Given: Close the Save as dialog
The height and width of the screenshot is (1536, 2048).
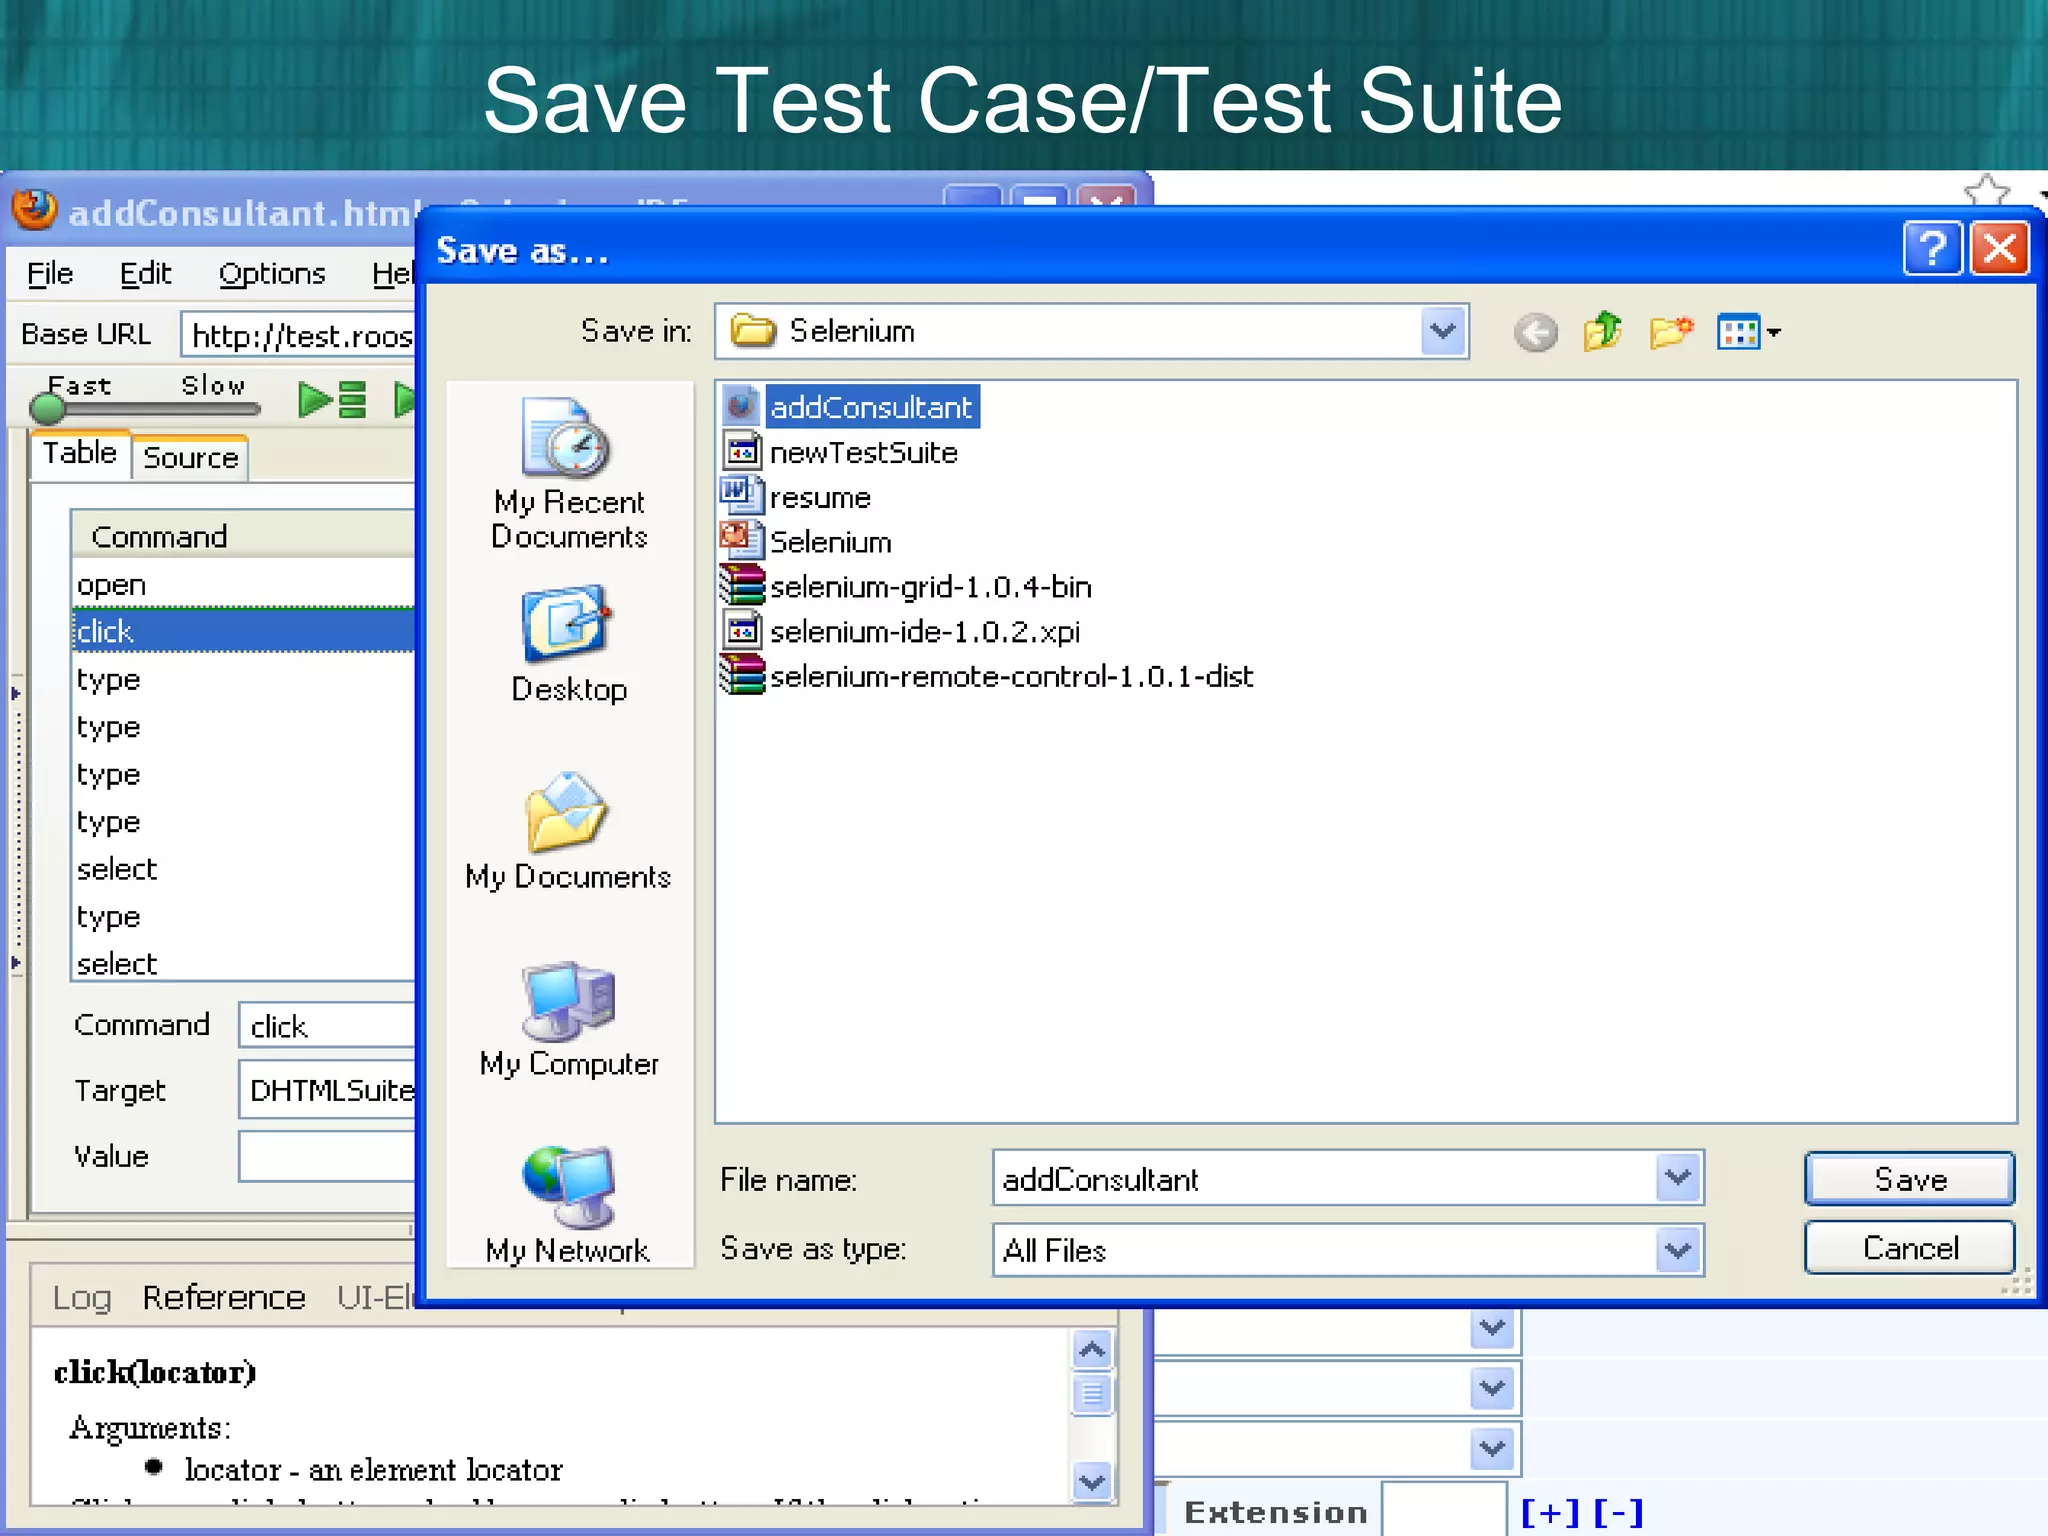Looking at the screenshot, I should (x=1999, y=248).
